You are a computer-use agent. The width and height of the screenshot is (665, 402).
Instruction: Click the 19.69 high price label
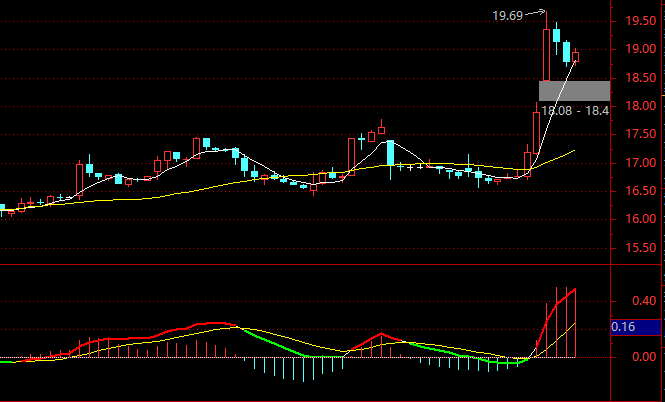point(507,15)
